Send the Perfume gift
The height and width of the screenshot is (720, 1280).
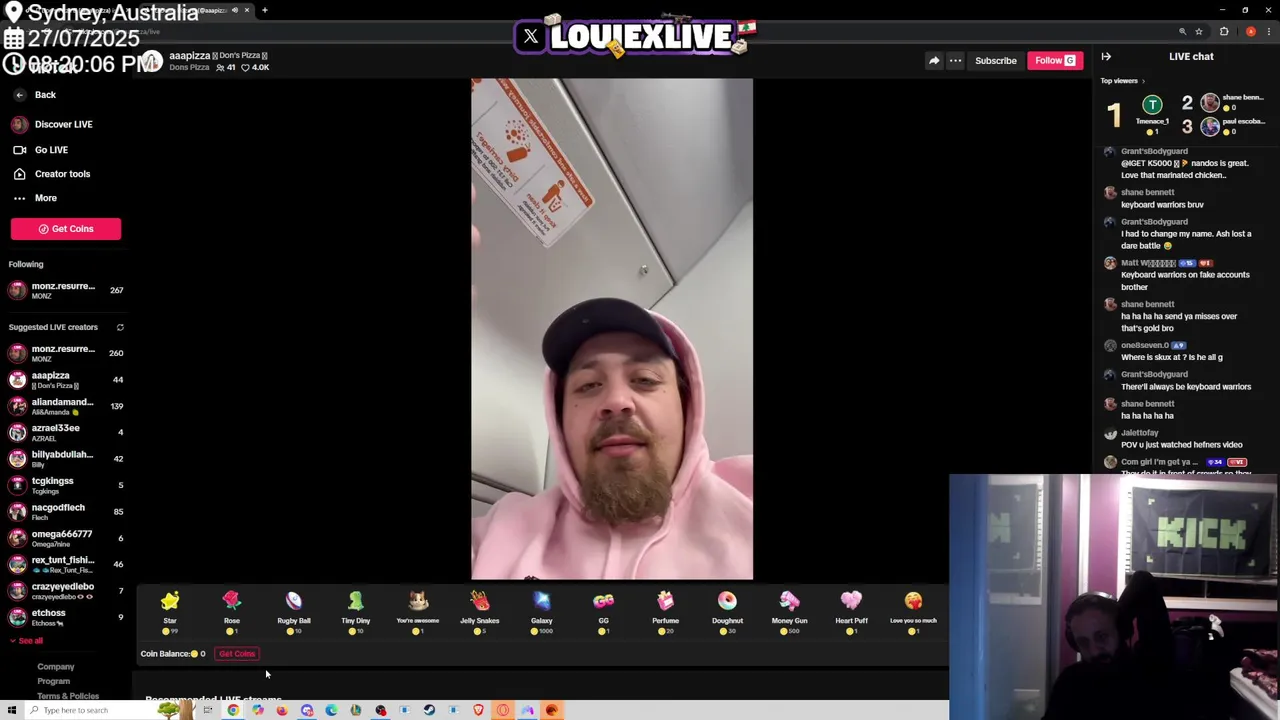pos(666,612)
